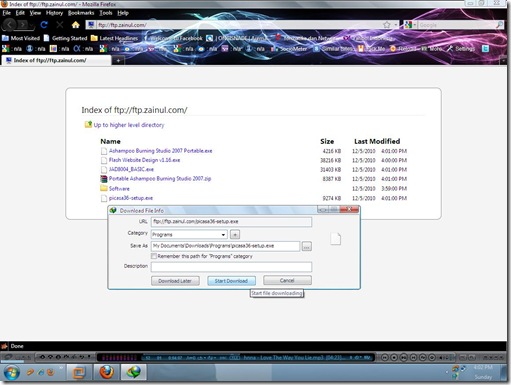511x385 pixels.
Task: Bookmark this page with the star icon
Action: point(387,25)
